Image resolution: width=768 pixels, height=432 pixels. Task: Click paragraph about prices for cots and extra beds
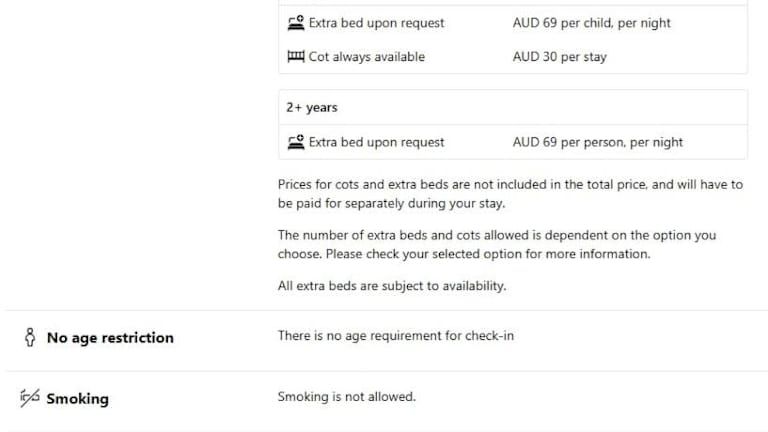pos(510,194)
